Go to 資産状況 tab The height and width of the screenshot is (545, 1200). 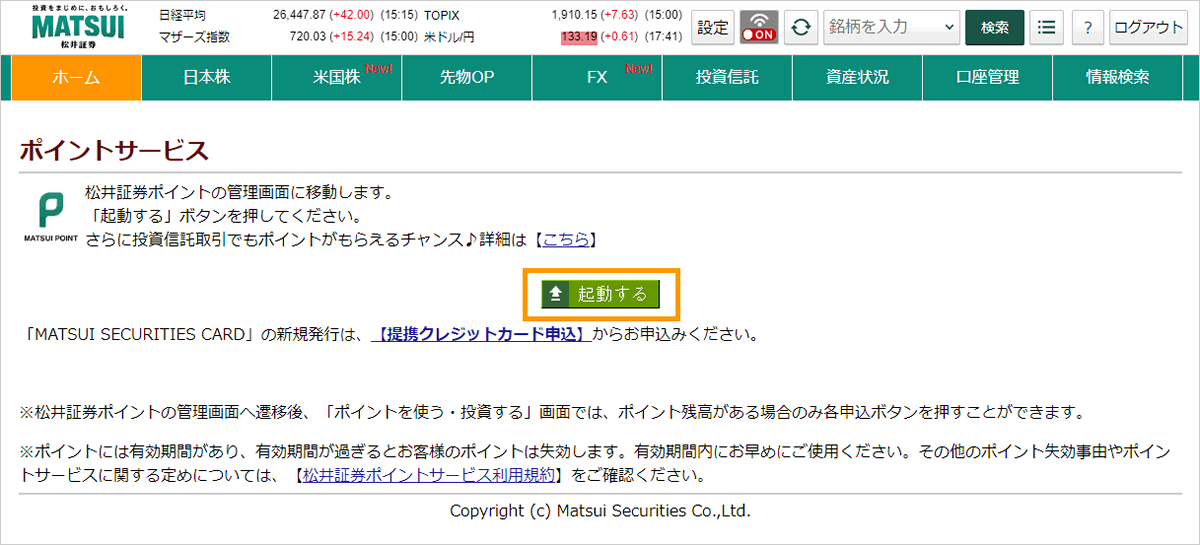pos(857,77)
